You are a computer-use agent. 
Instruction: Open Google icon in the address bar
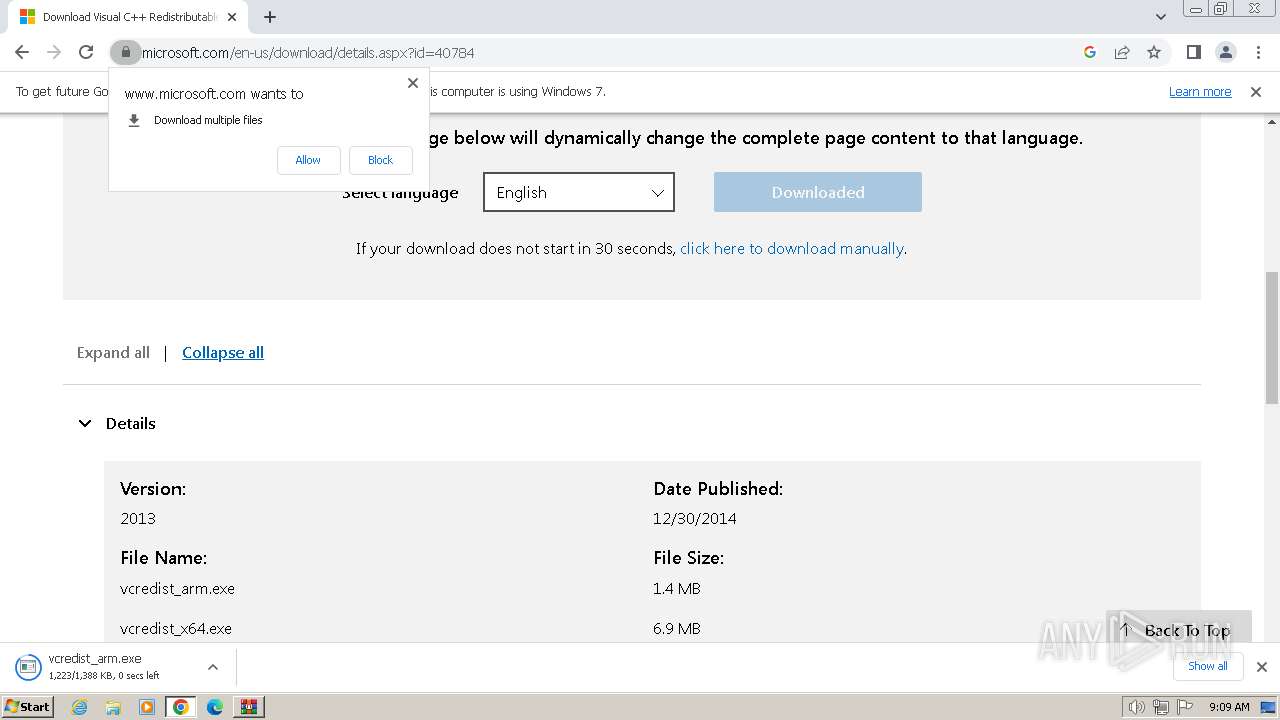[x=1090, y=52]
